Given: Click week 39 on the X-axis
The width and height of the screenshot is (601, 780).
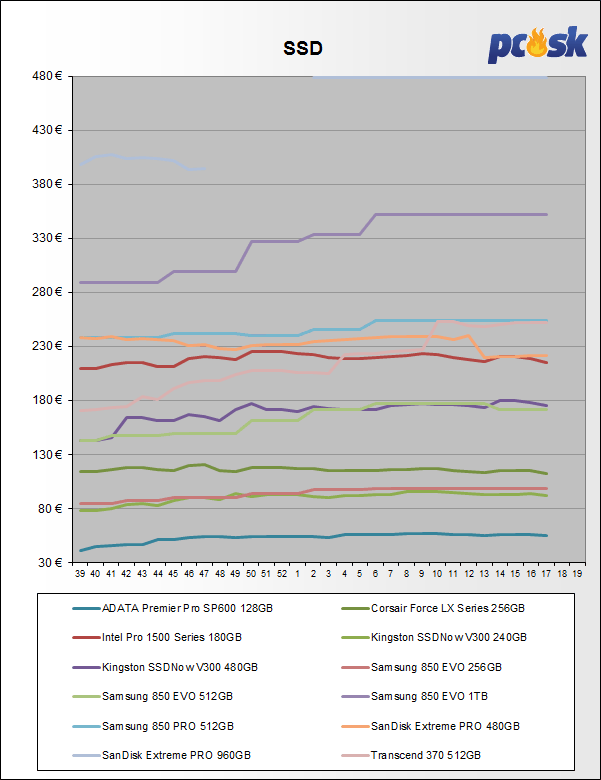Looking at the screenshot, I should [x=80, y=575].
